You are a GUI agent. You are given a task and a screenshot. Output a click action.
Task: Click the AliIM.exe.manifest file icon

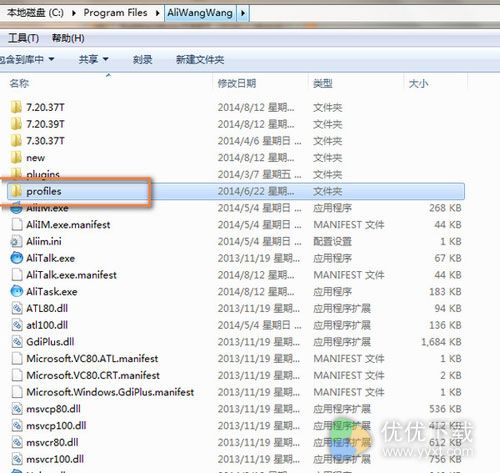pos(17,225)
